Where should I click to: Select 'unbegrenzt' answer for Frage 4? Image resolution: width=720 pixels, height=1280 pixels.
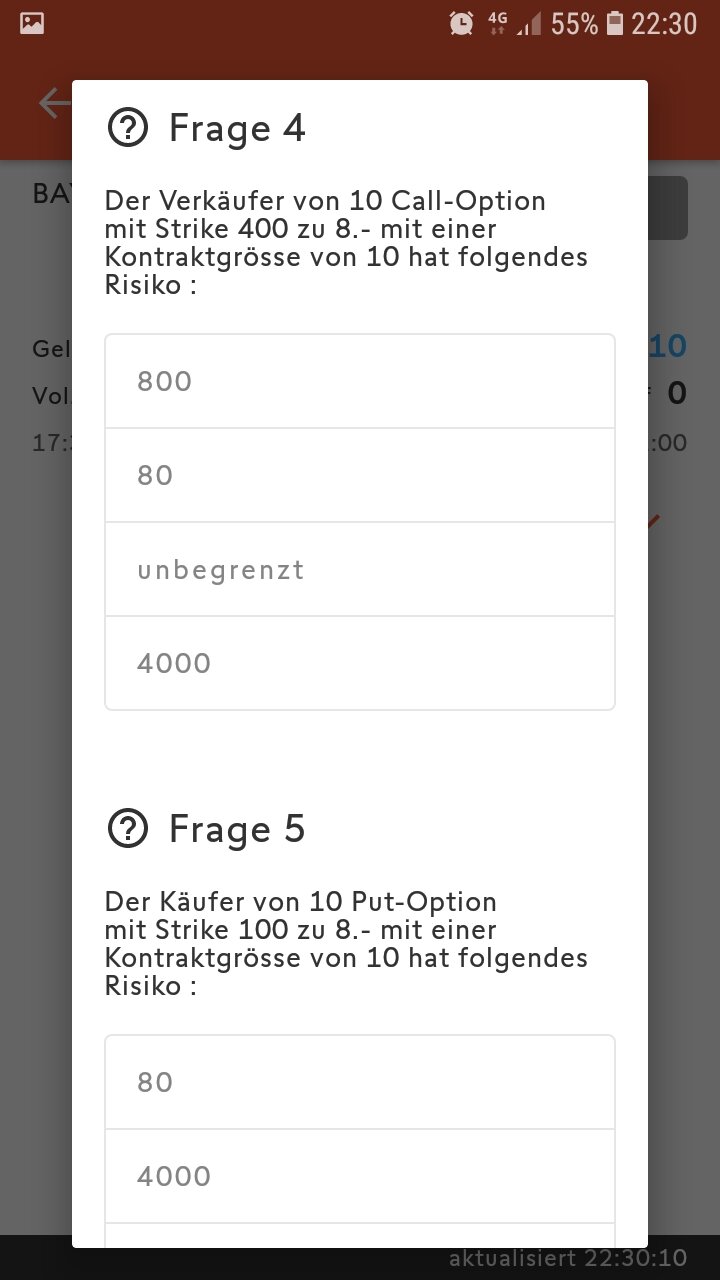(x=360, y=569)
